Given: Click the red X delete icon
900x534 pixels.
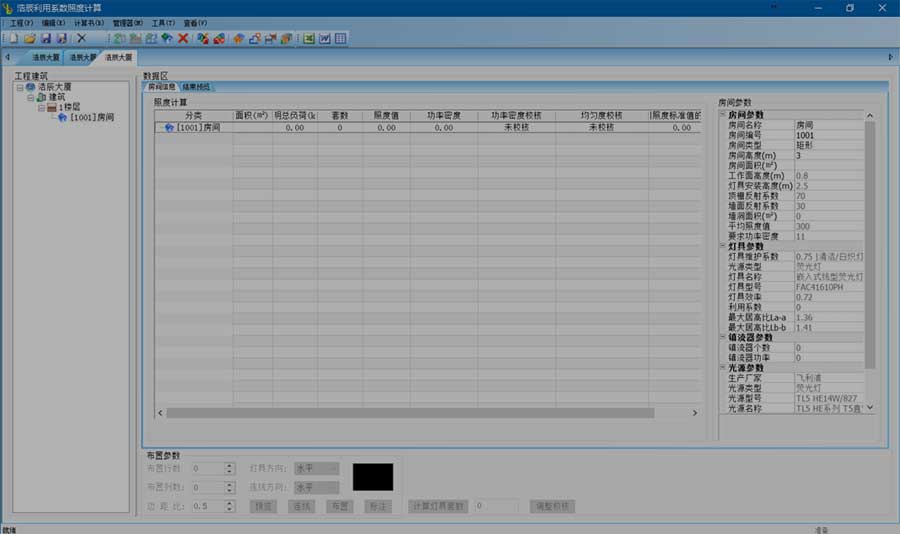Looking at the screenshot, I should 183,38.
